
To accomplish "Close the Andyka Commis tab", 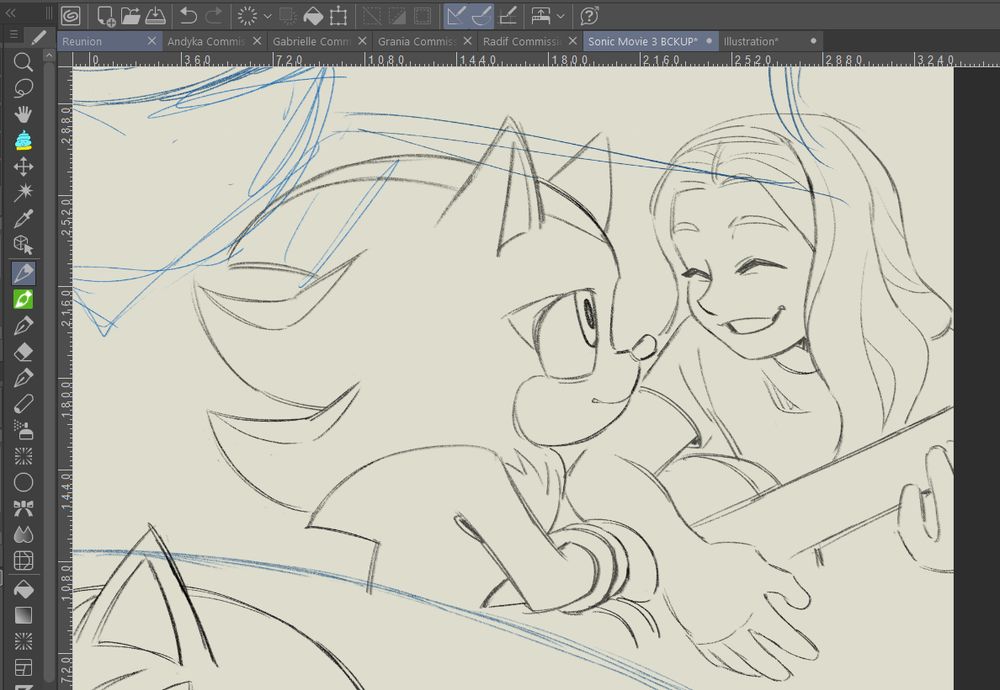I will click(257, 41).
